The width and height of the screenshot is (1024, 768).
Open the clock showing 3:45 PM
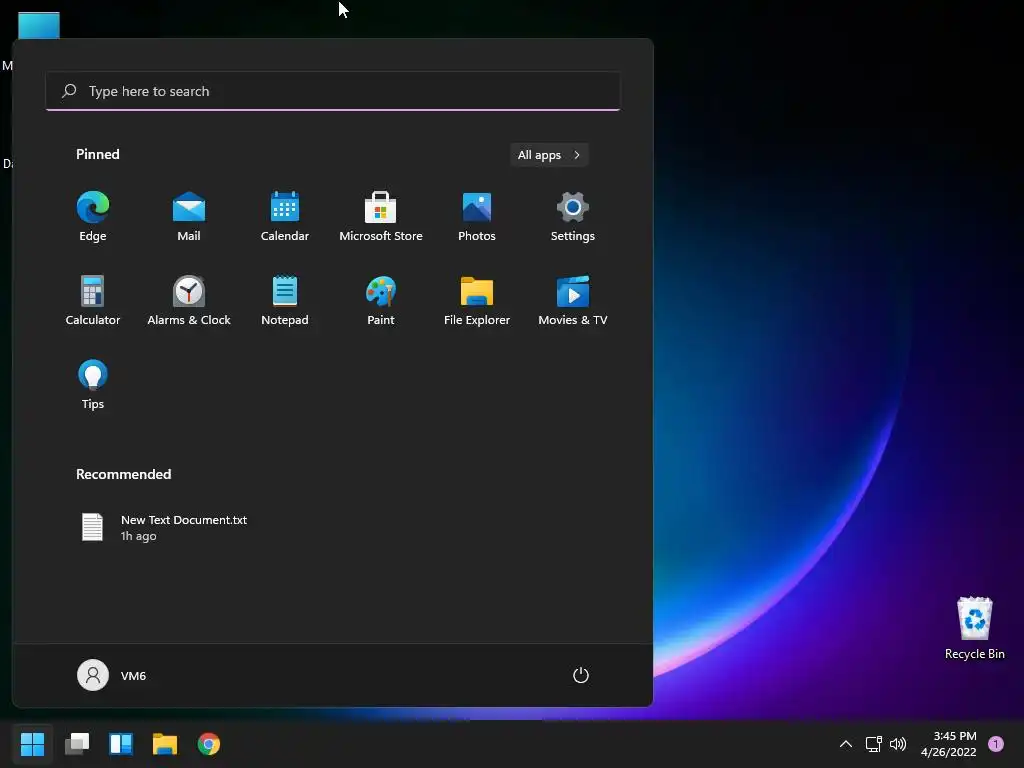(x=948, y=744)
